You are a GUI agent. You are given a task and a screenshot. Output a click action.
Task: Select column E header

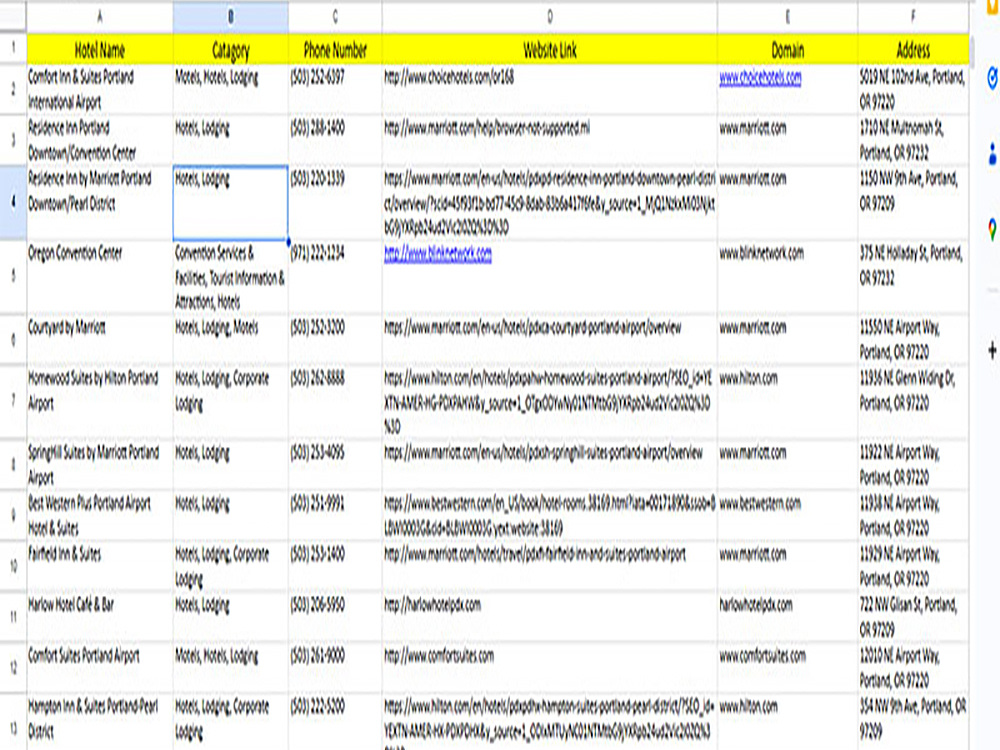(788, 17)
